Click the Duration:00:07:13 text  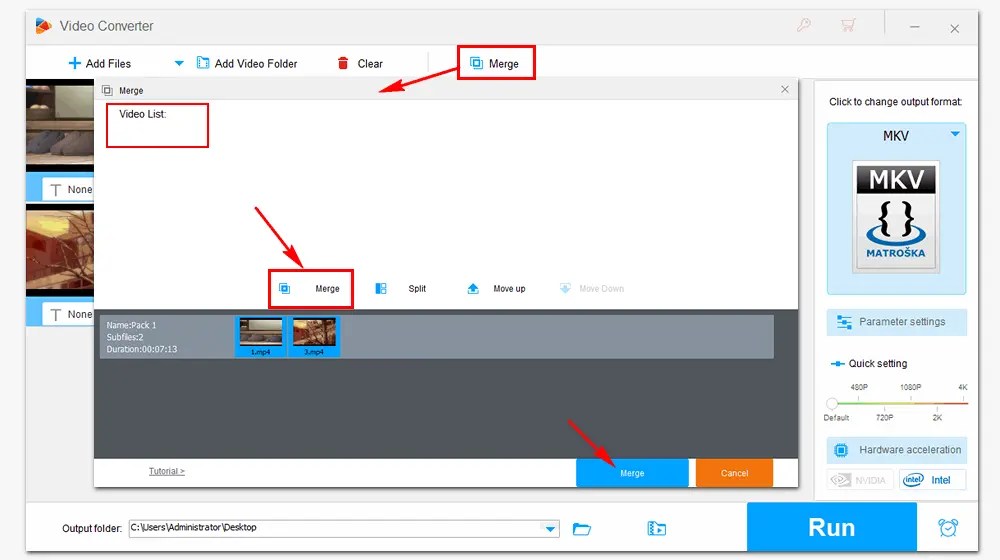pos(142,350)
